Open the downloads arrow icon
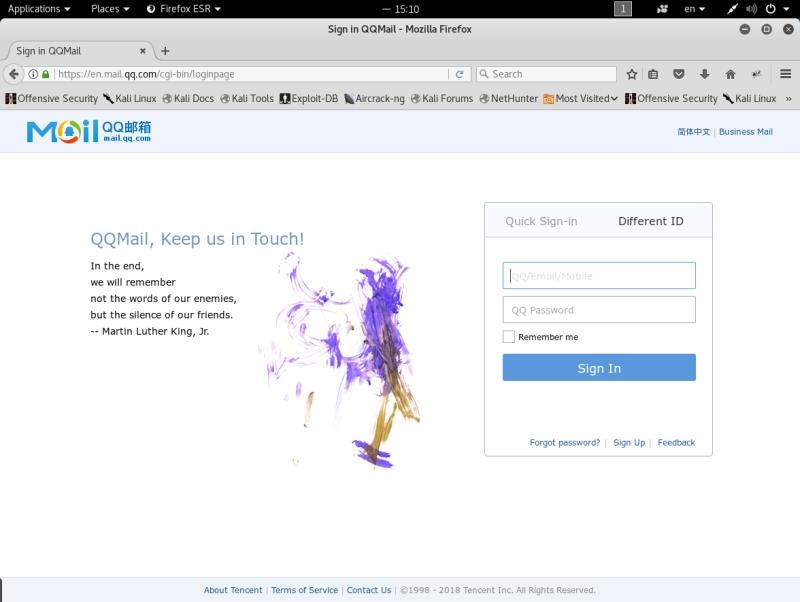800x602 pixels. [705, 74]
